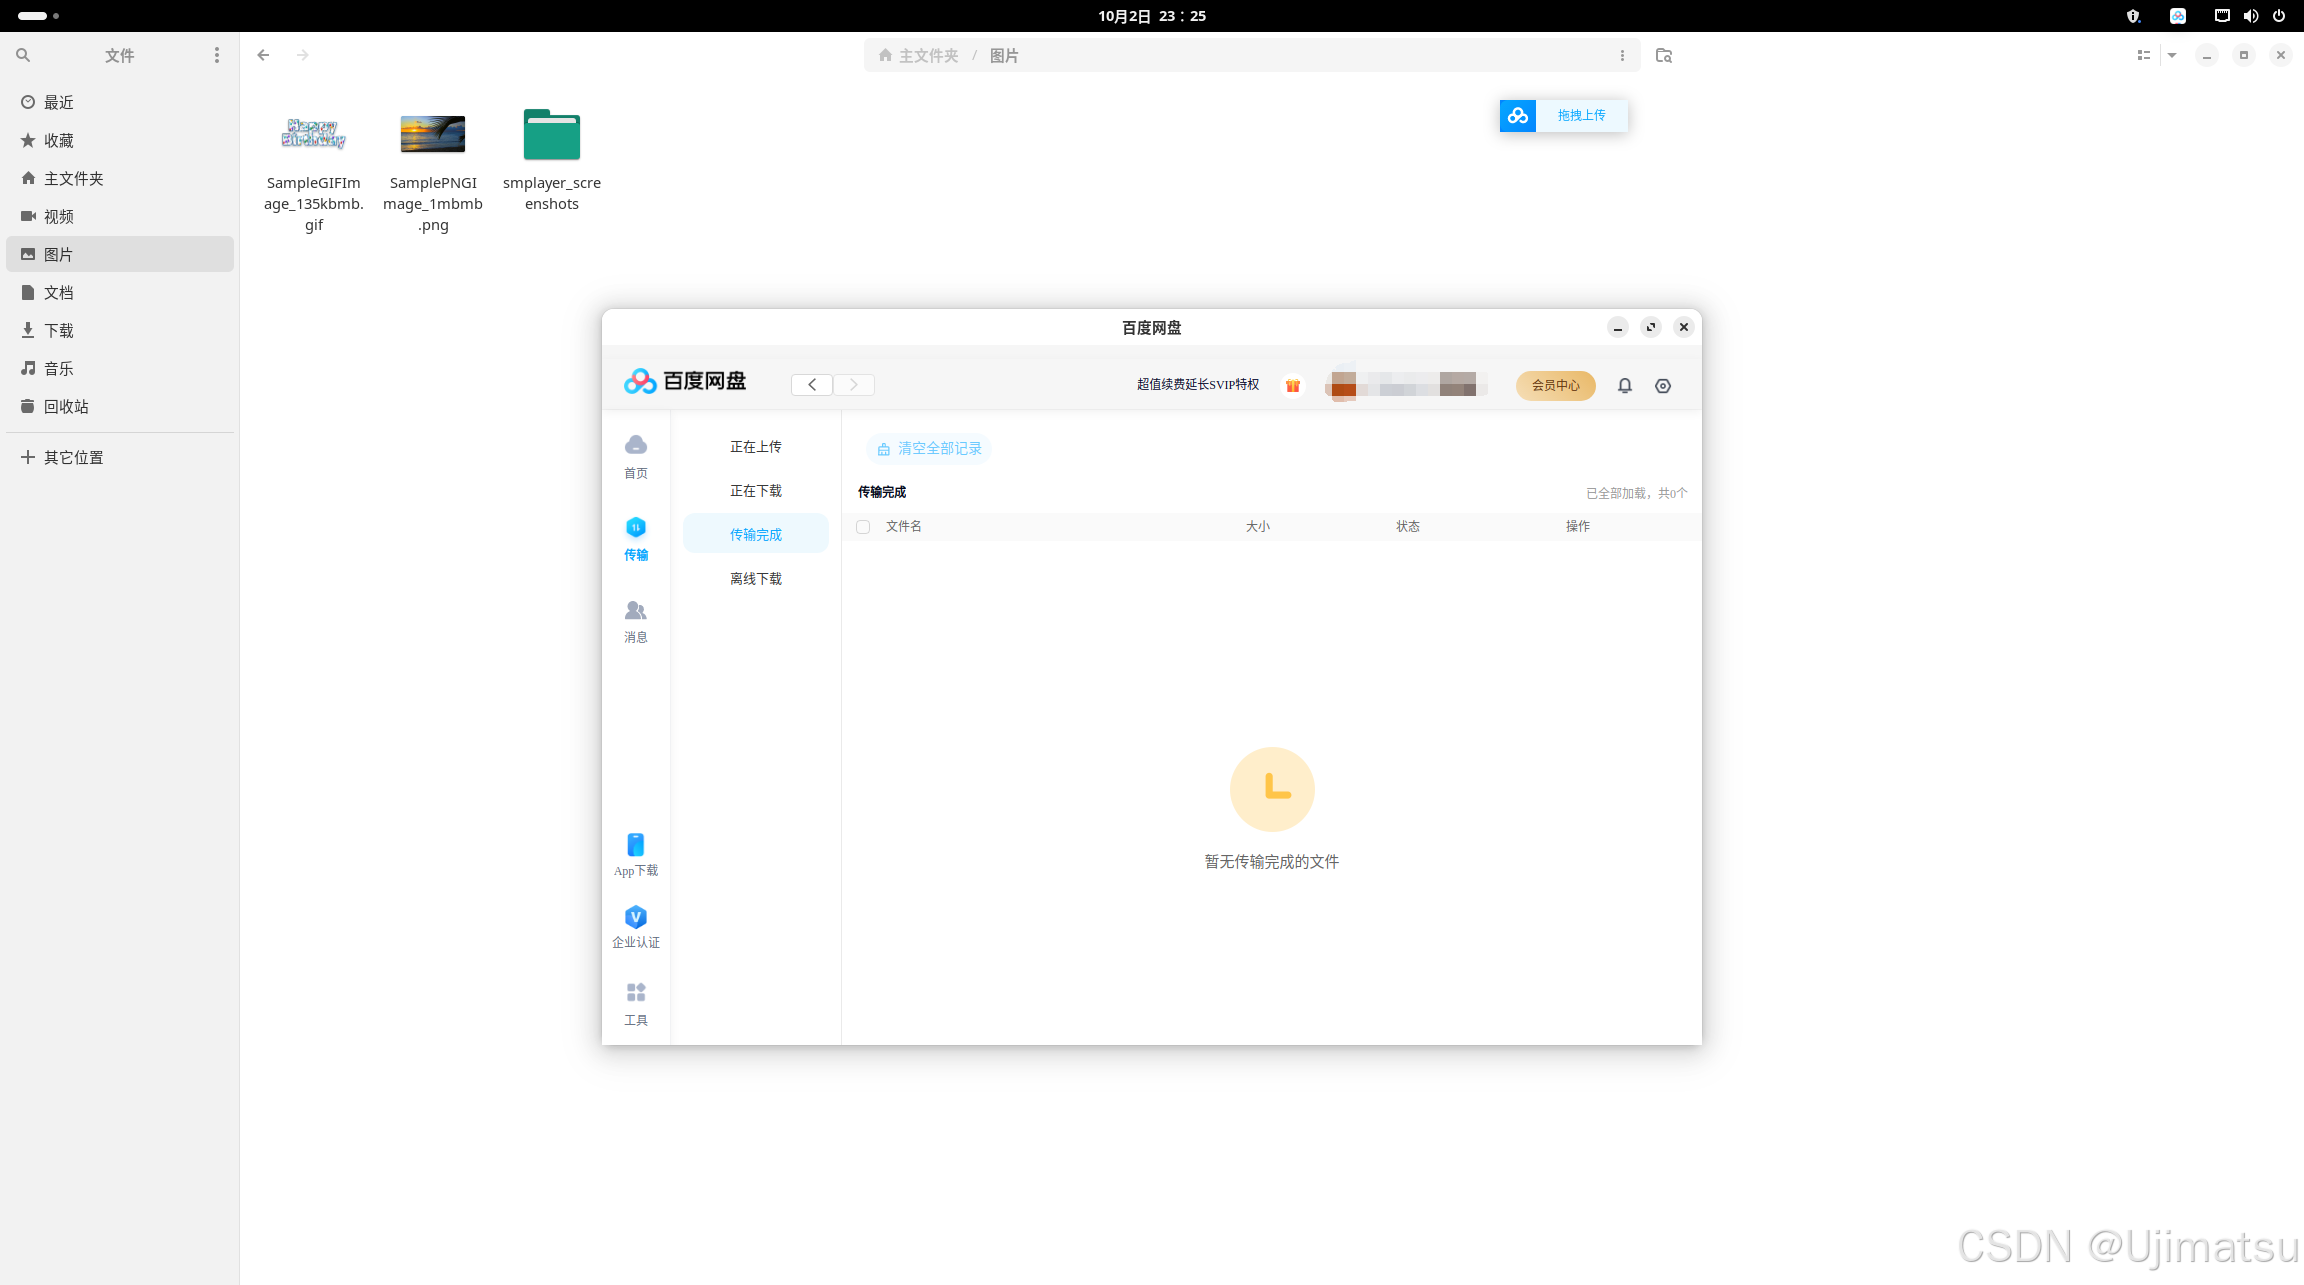Click the orange gift icon
This screenshot has width=2304, height=1285.
coord(1292,386)
